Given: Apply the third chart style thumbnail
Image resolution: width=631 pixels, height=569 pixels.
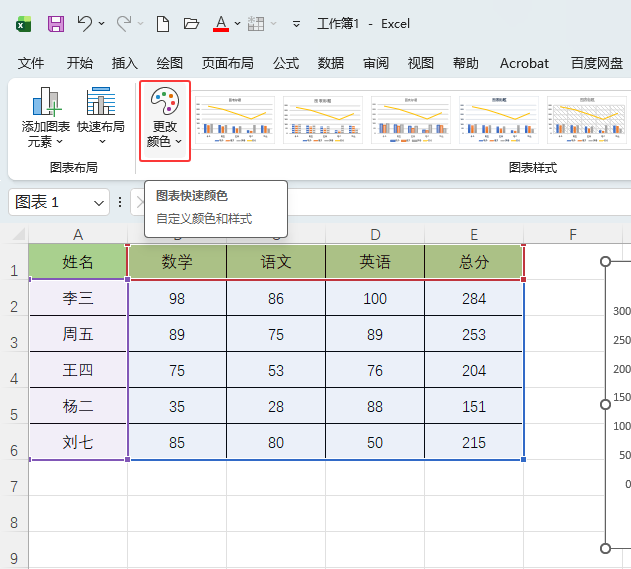Looking at the screenshot, I should 411,120.
